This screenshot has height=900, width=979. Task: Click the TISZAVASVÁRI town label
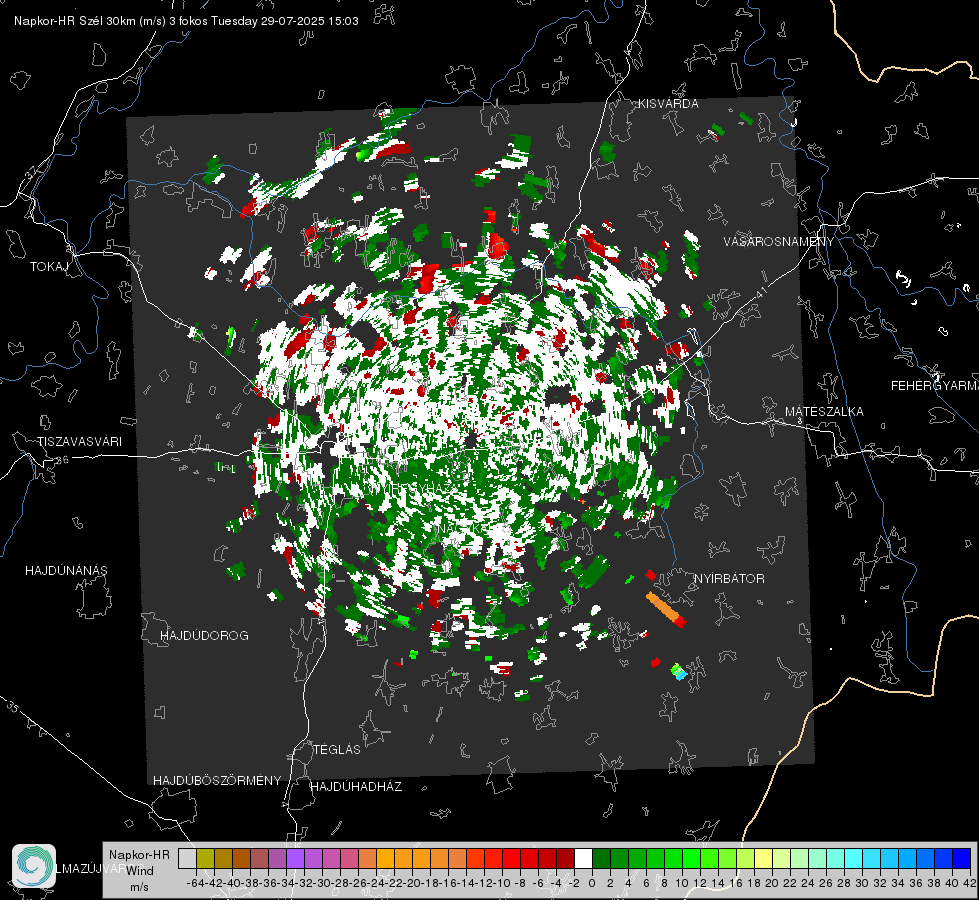tap(79, 442)
